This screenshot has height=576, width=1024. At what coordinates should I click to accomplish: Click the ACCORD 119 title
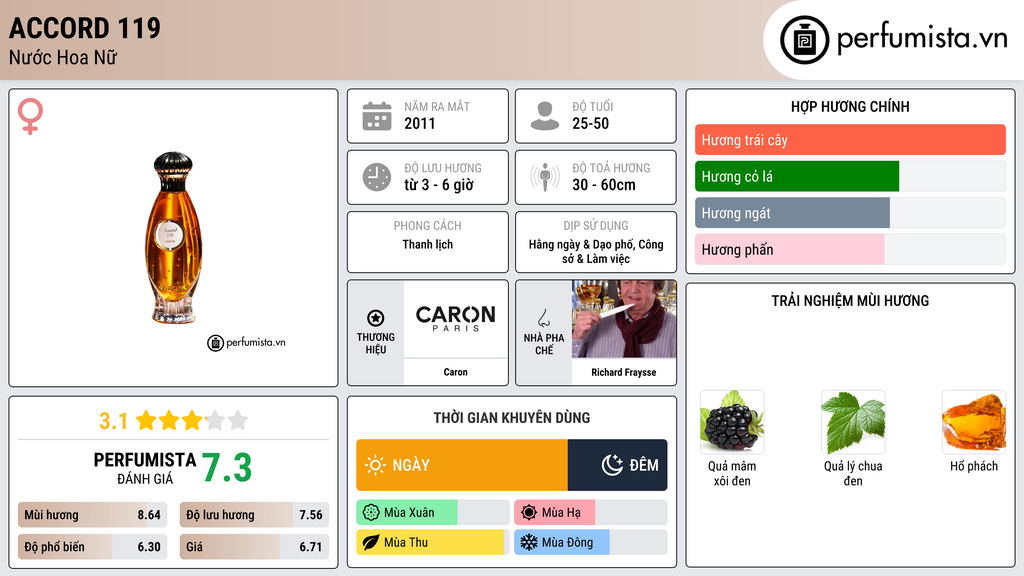pyautogui.click(x=85, y=28)
